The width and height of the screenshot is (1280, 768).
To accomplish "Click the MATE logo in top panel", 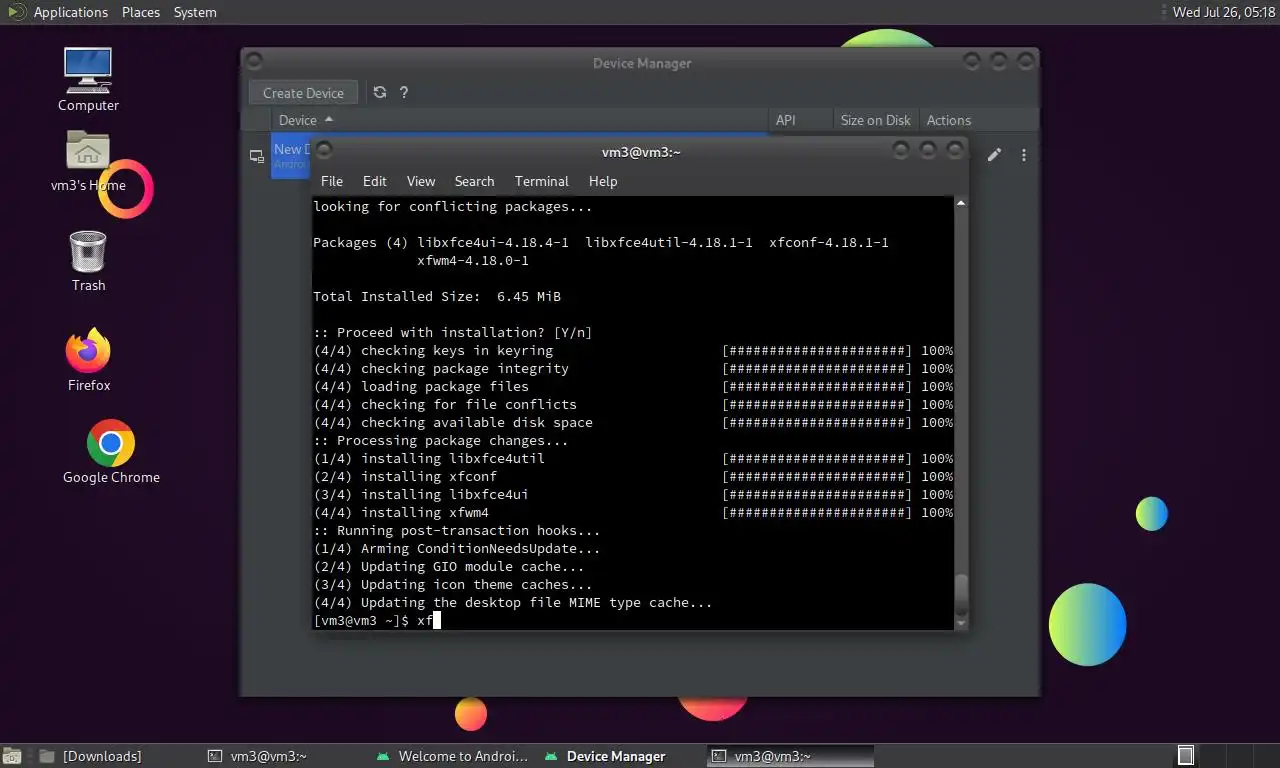I will pos(16,12).
